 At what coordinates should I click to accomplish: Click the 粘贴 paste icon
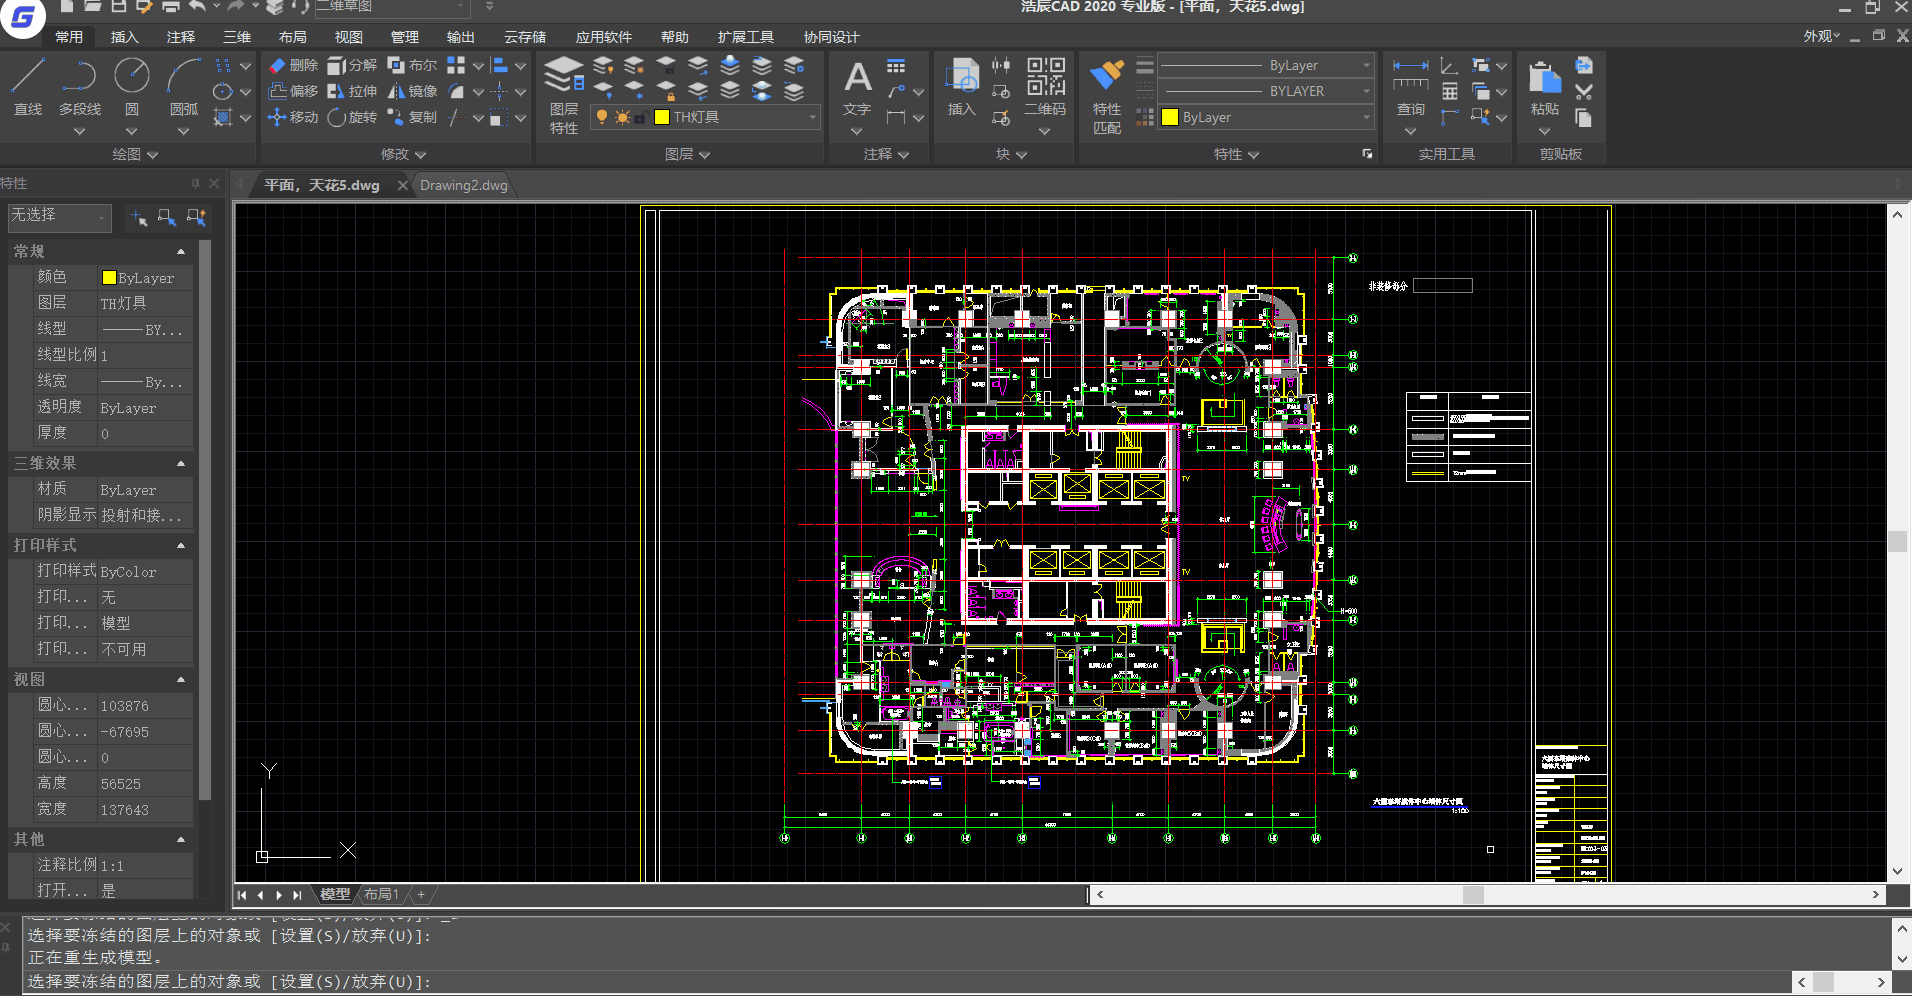click(x=1544, y=88)
